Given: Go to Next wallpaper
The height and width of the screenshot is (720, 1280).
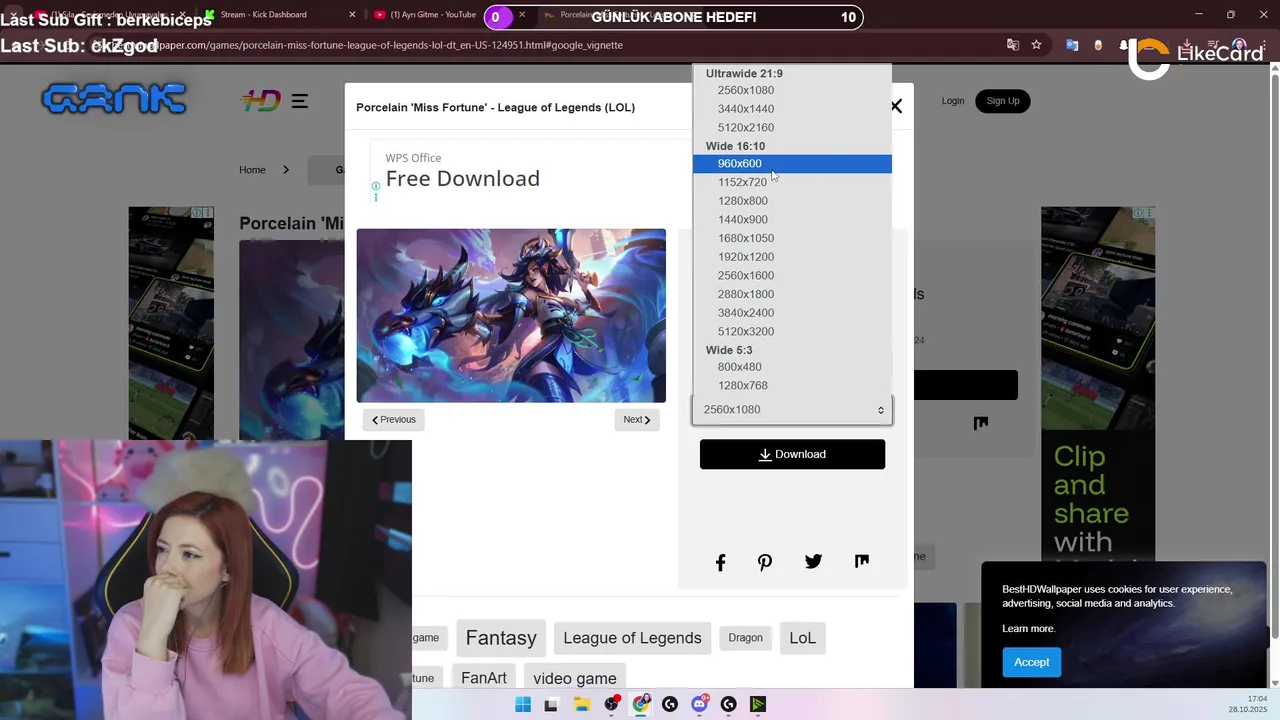Looking at the screenshot, I should tap(637, 420).
